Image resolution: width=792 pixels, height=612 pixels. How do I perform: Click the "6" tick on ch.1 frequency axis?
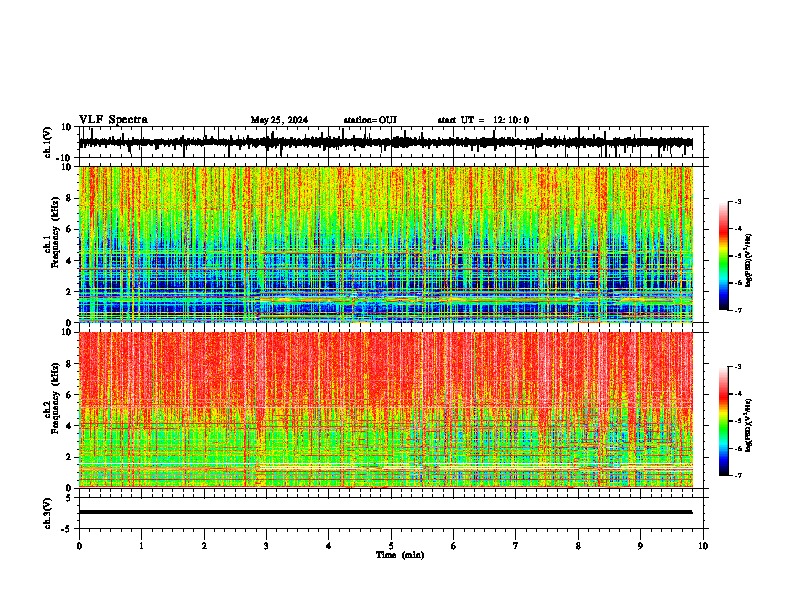pyautogui.click(x=70, y=229)
